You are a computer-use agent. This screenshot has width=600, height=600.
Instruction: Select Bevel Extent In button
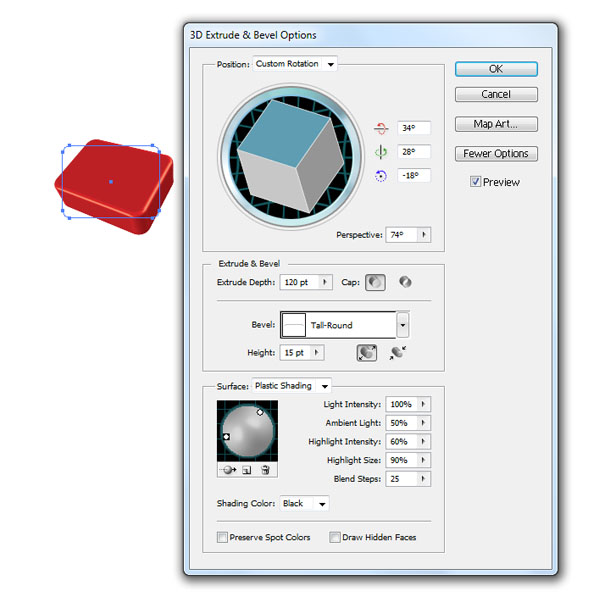[x=398, y=352]
